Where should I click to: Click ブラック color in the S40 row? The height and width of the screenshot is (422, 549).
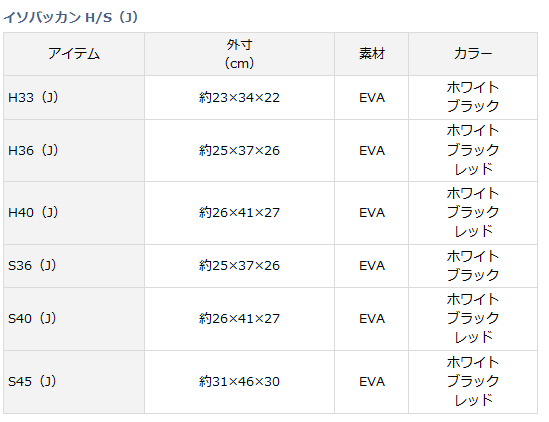[x=473, y=318]
